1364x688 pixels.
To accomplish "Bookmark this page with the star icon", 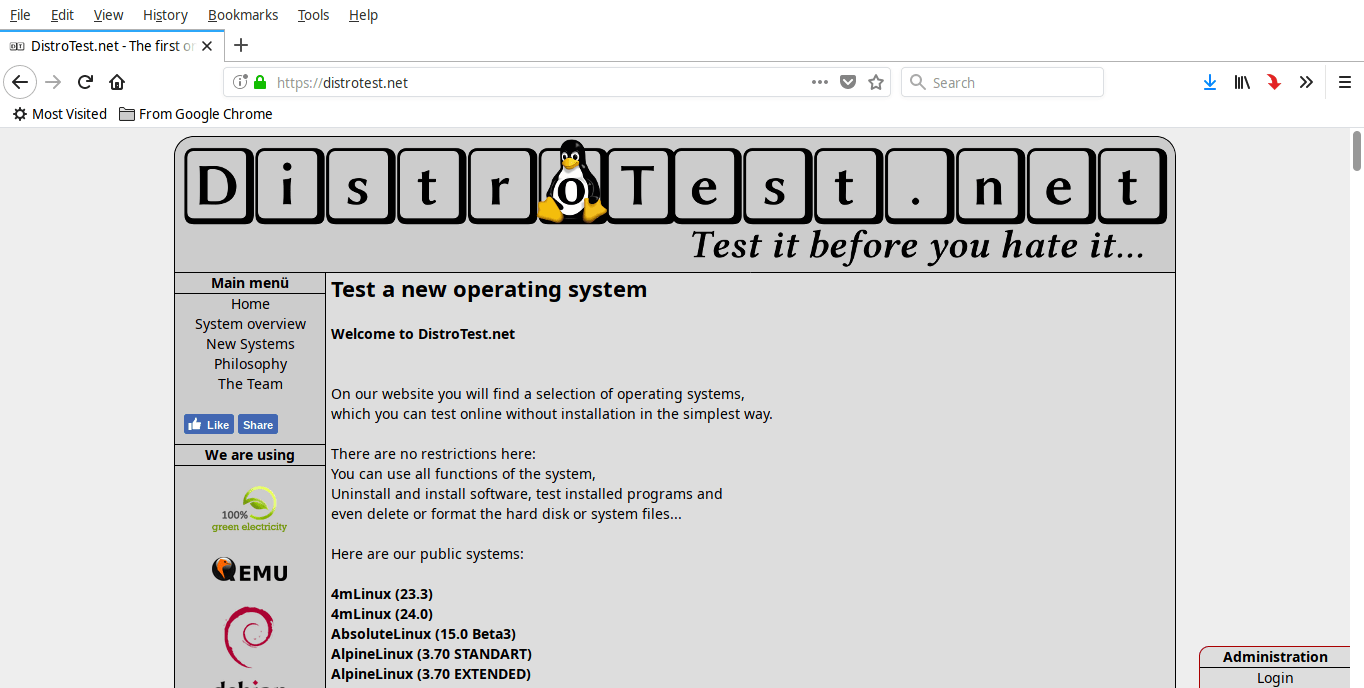I will [x=875, y=82].
